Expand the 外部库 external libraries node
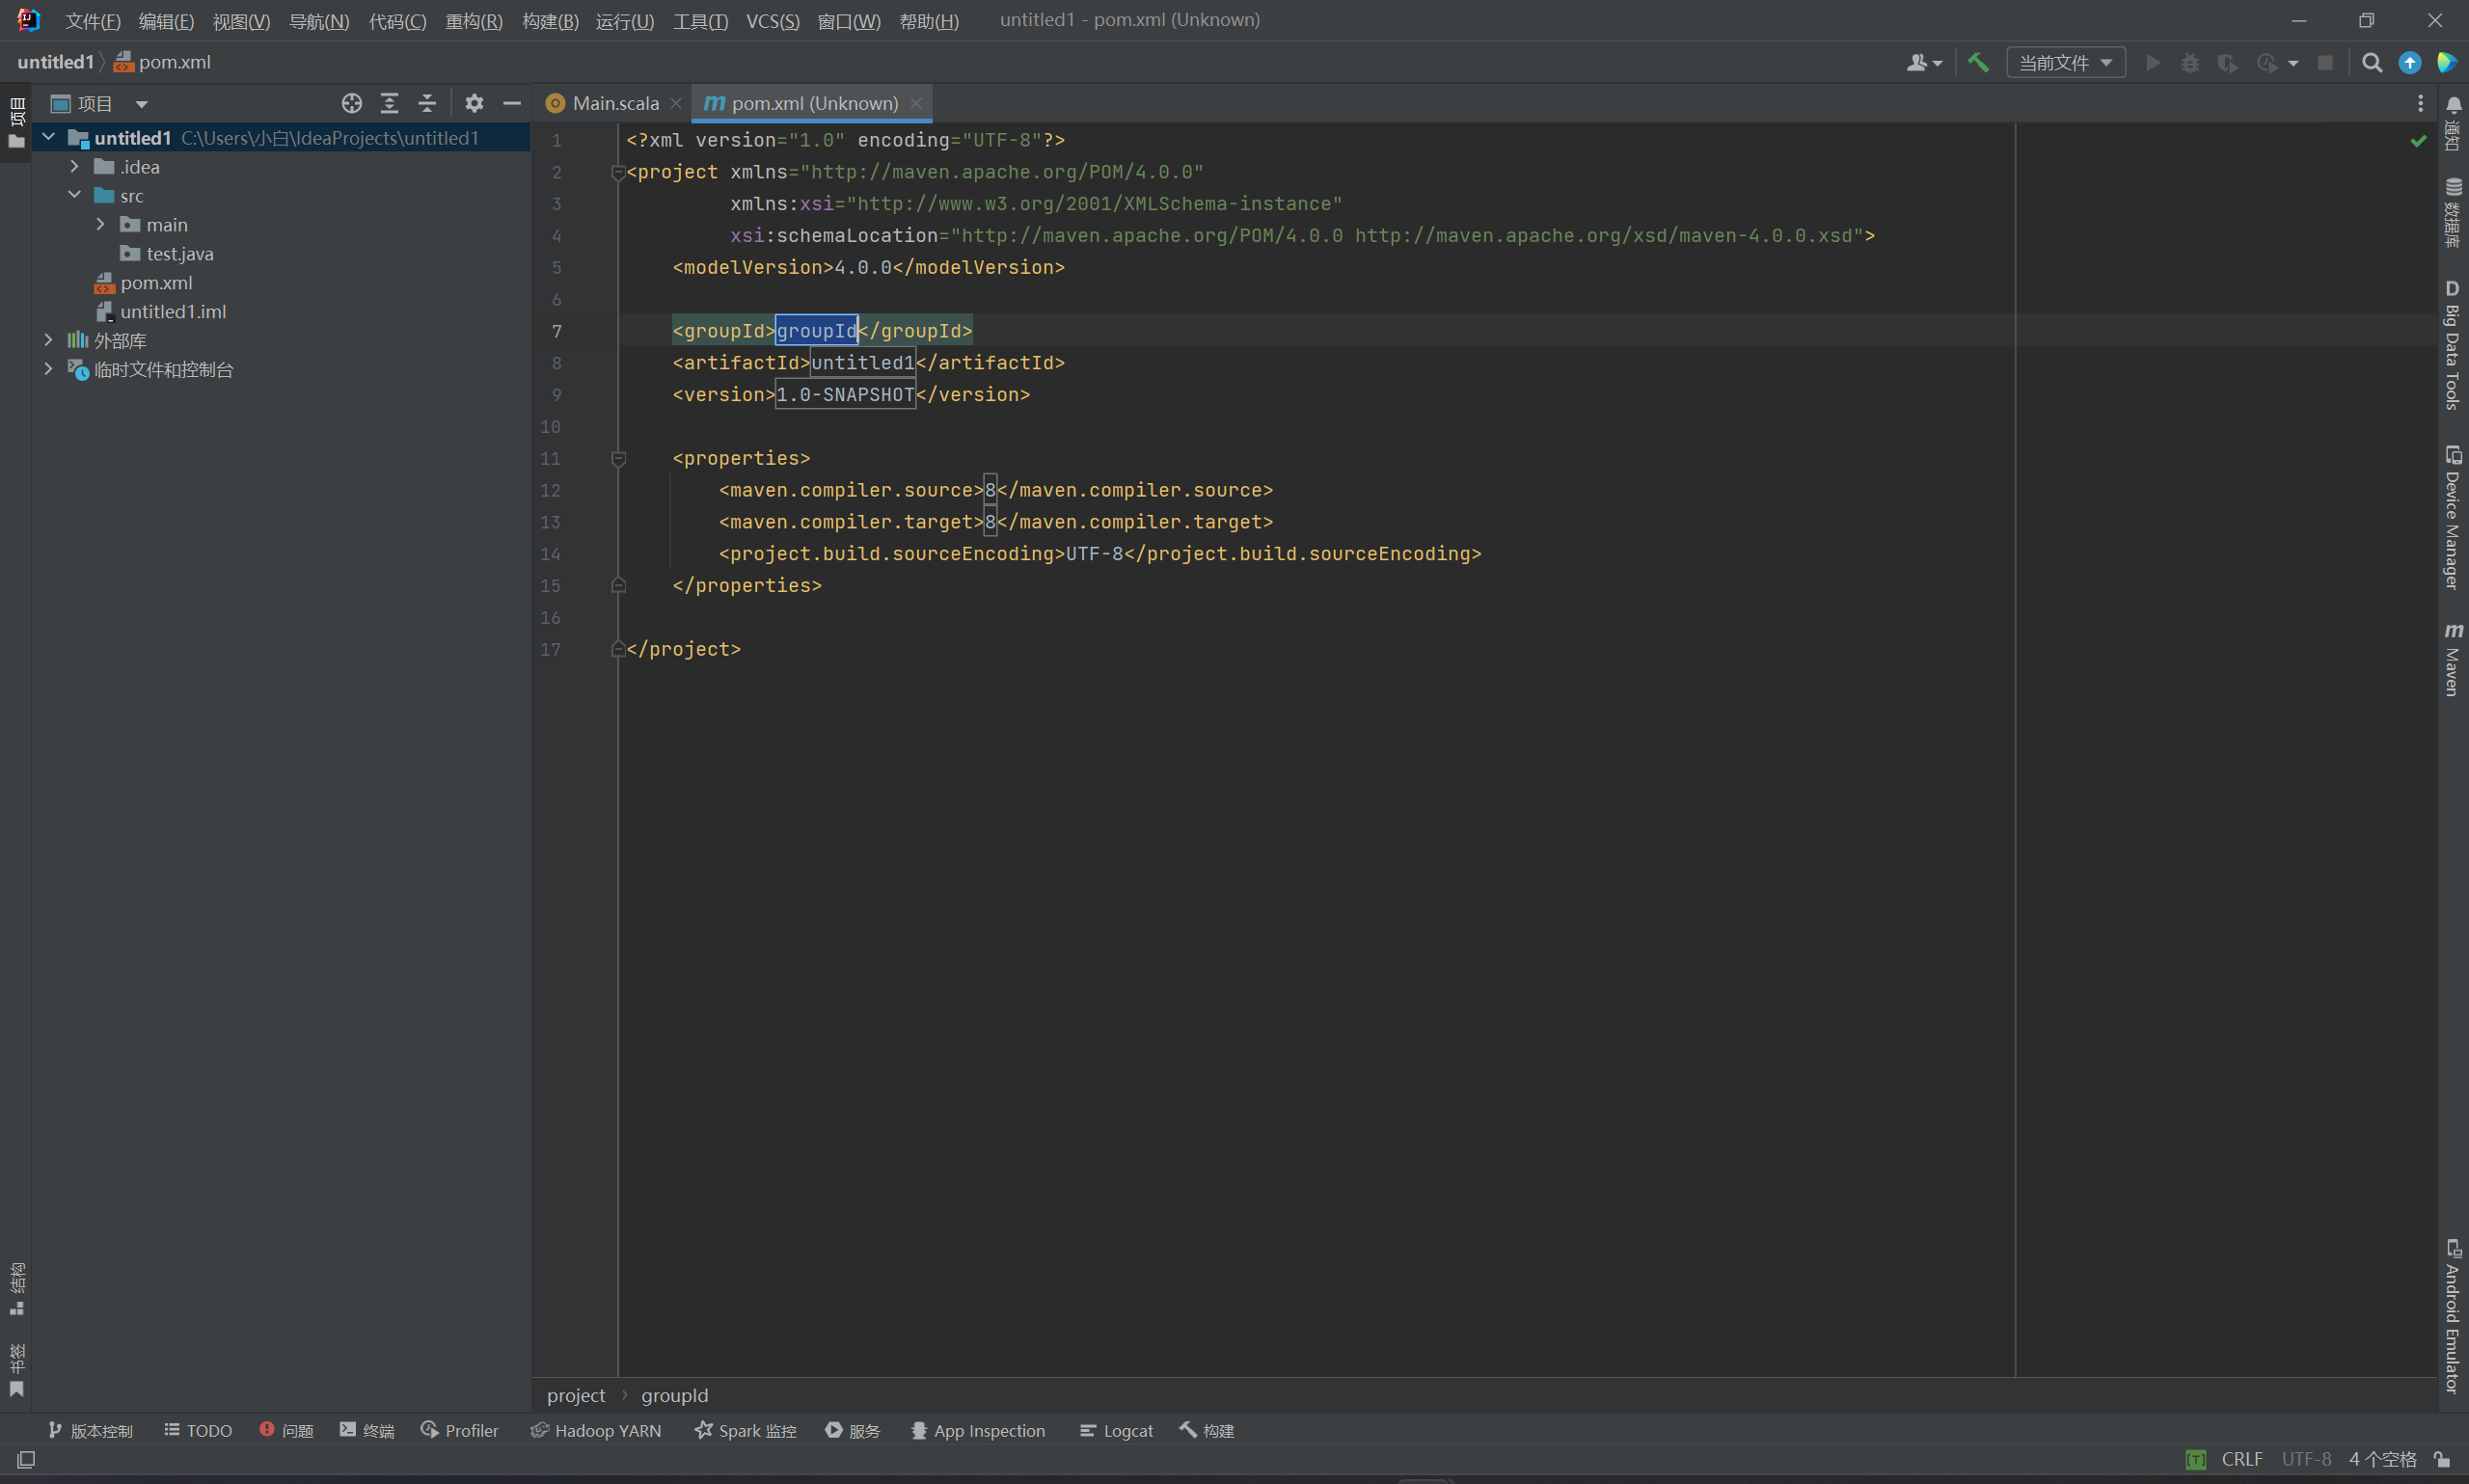 tap(48, 341)
